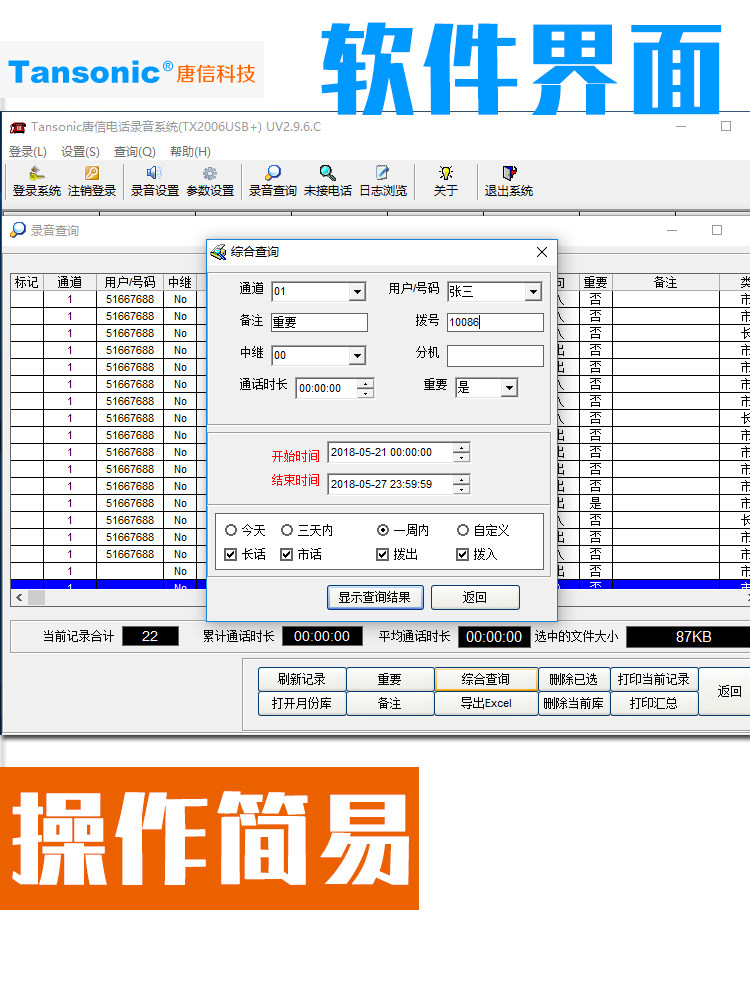Click the 开始时间 spinner arrows
This screenshot has width=750, height=1000.
[x=462, y=452]
